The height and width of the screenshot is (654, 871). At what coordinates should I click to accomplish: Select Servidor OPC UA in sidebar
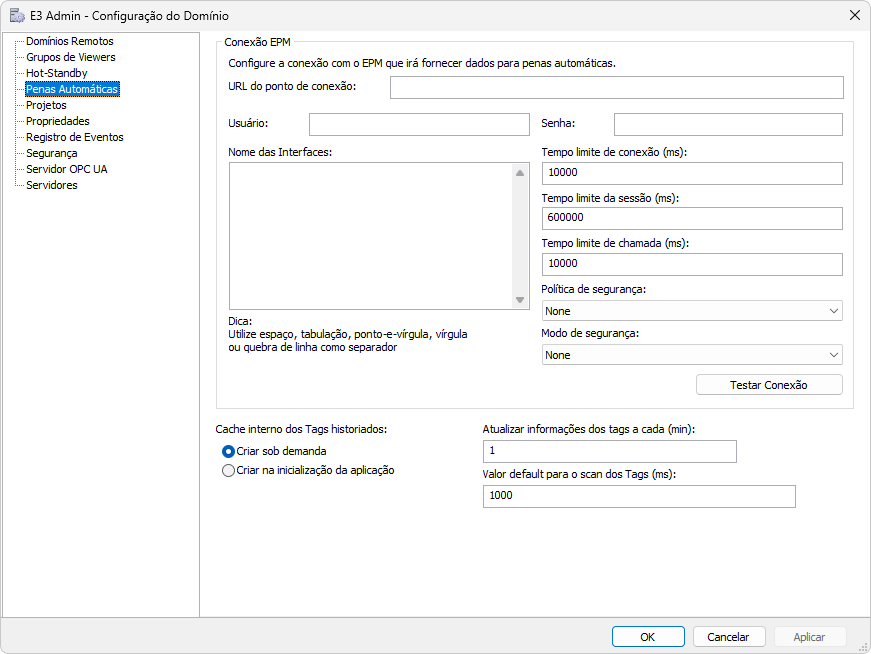[x=66, y=169]
